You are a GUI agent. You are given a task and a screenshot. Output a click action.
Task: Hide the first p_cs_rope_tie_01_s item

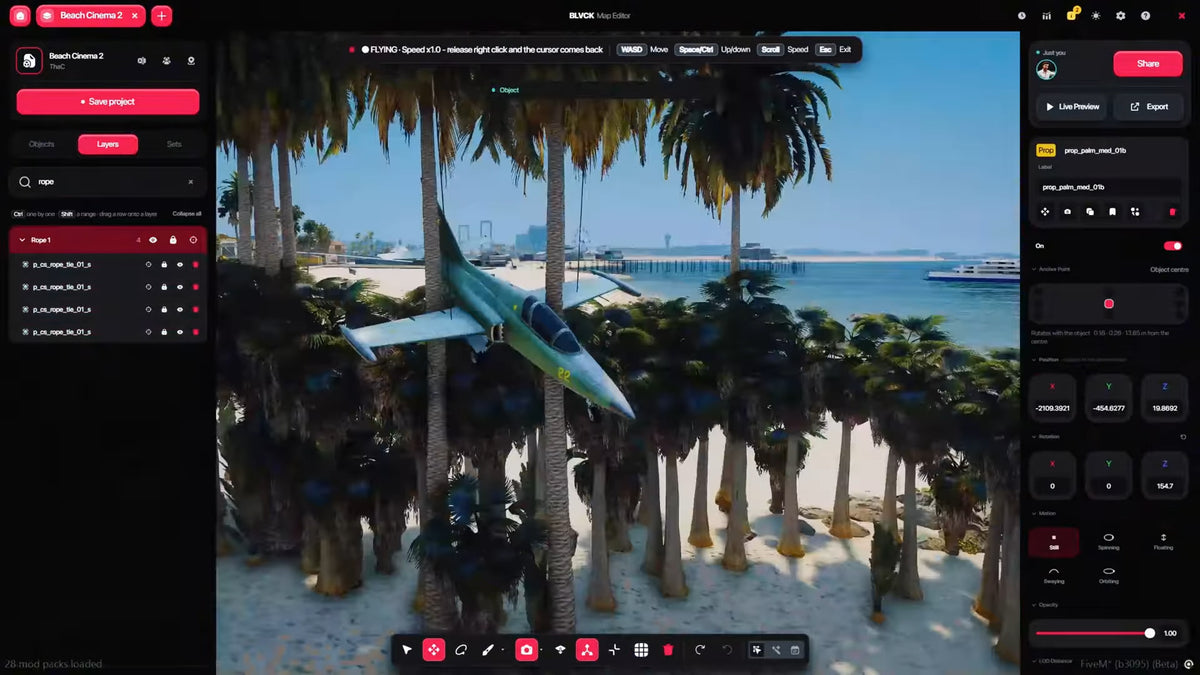pos(180,265)
